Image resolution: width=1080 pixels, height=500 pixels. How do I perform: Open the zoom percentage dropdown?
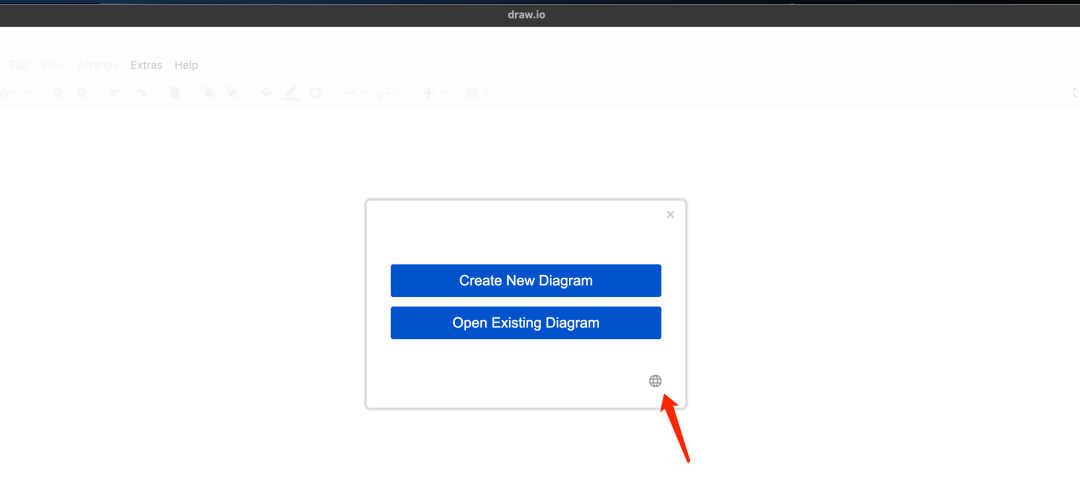pos(14,93)
